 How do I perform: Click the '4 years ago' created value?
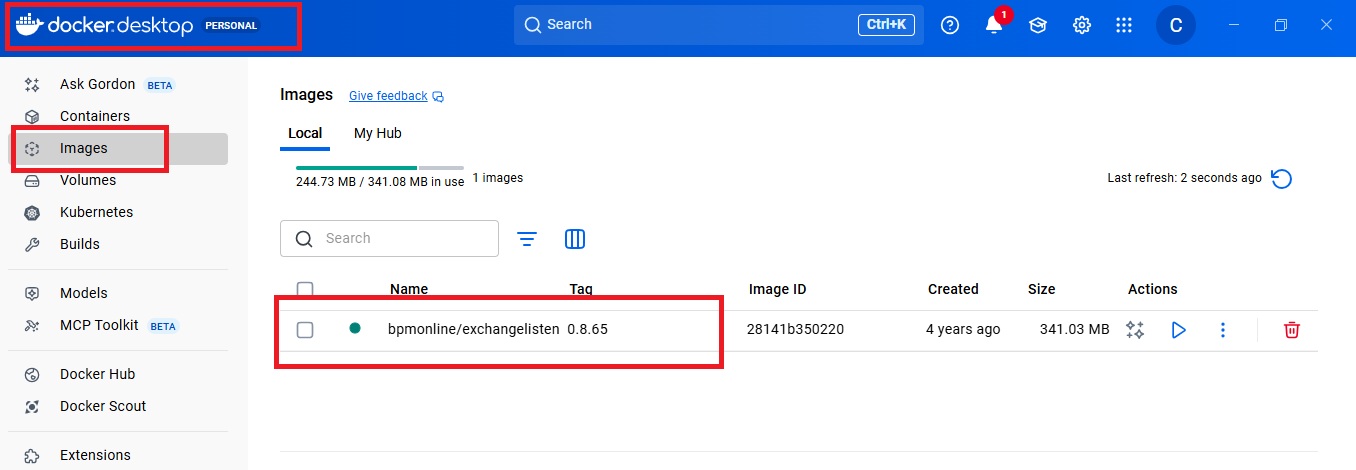coord(963,329)
